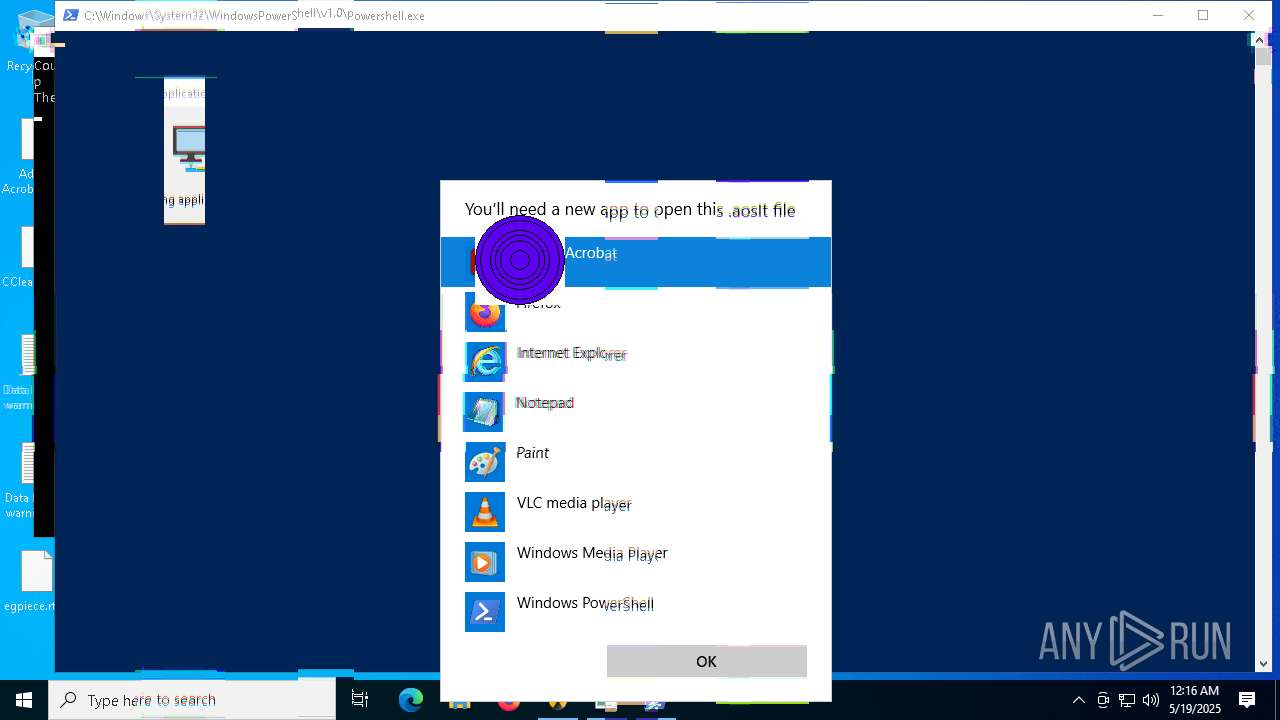Select the CCleaner desktop shortcut

pos(18,257)
